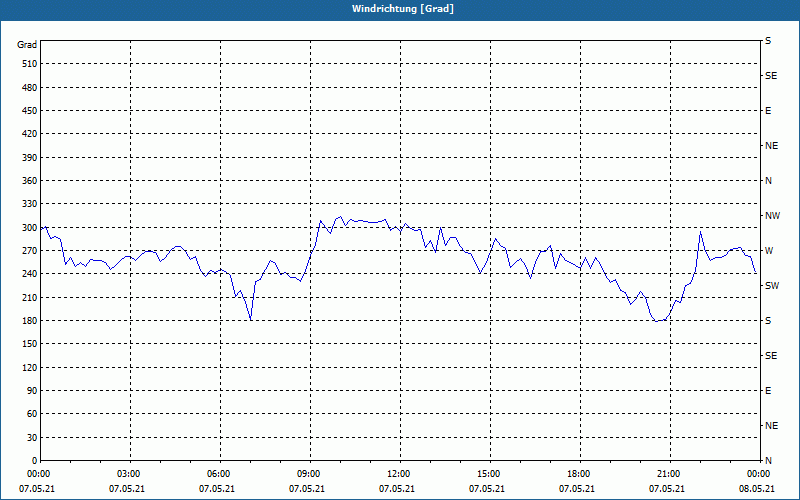Select the 510 value on the degree axis
The width and height of the screenshot is (800, 500).
pyautogui.click(x=30, y=64)
